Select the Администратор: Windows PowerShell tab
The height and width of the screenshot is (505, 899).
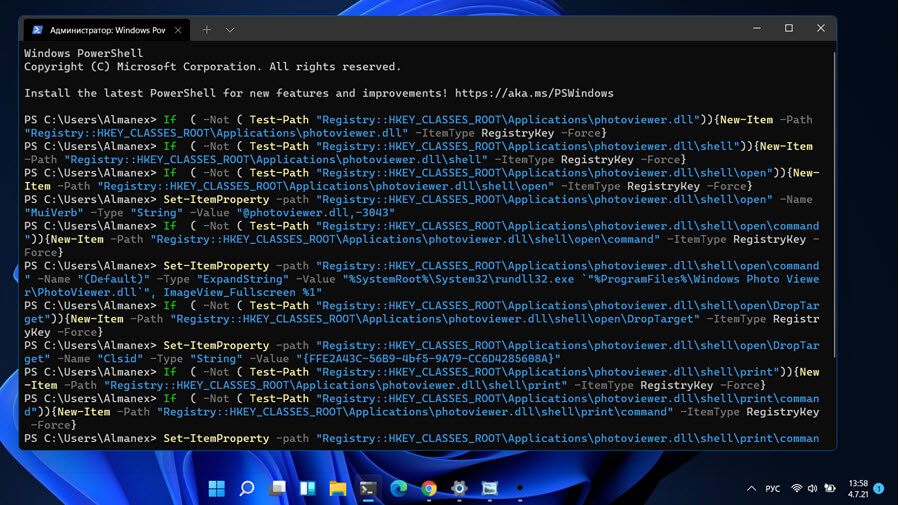coord(107,30)
